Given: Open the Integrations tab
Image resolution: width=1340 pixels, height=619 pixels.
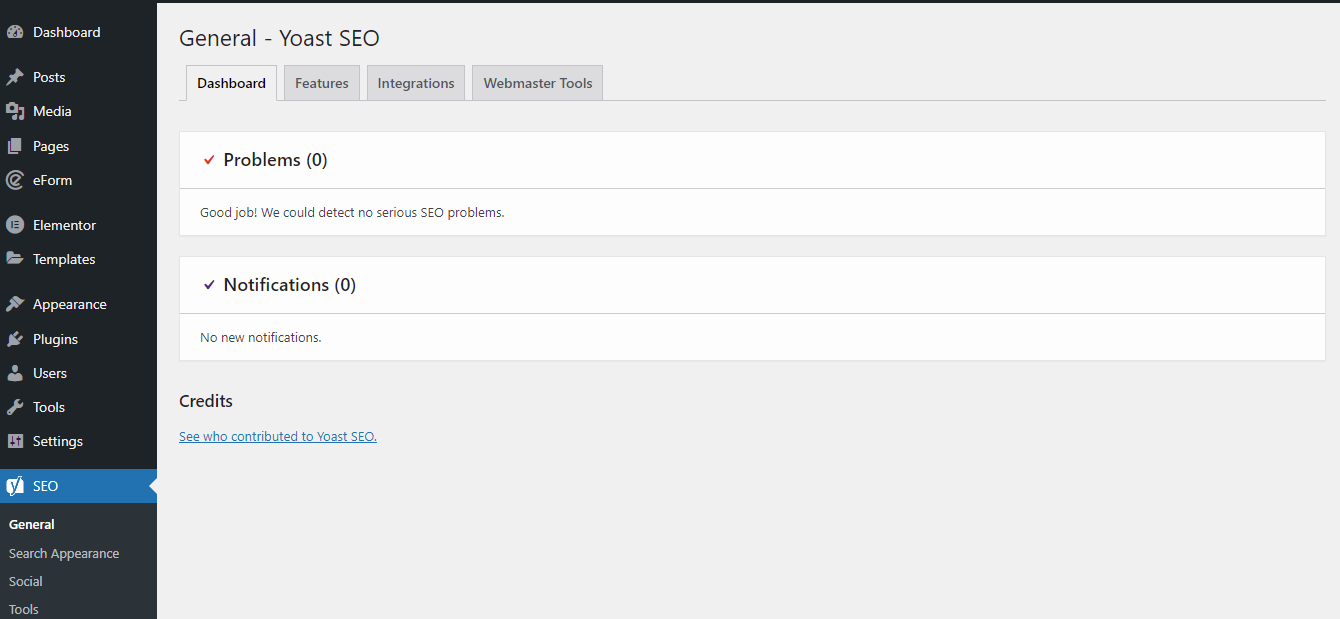Looking at the screenshot, I should pyautogui.click(x=416, y=83).
